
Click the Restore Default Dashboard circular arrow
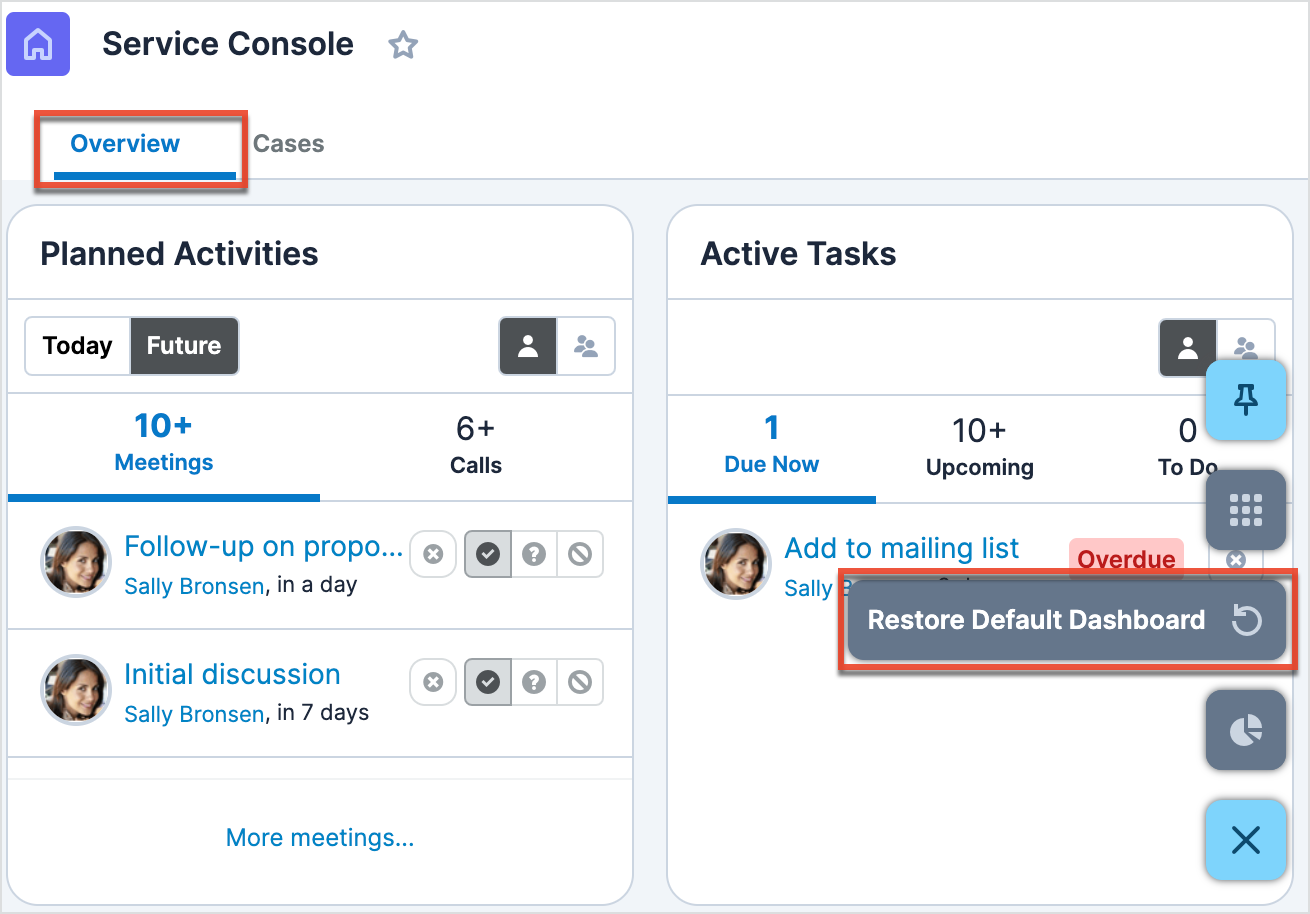pyautogui.click(x=1246, y=620)
